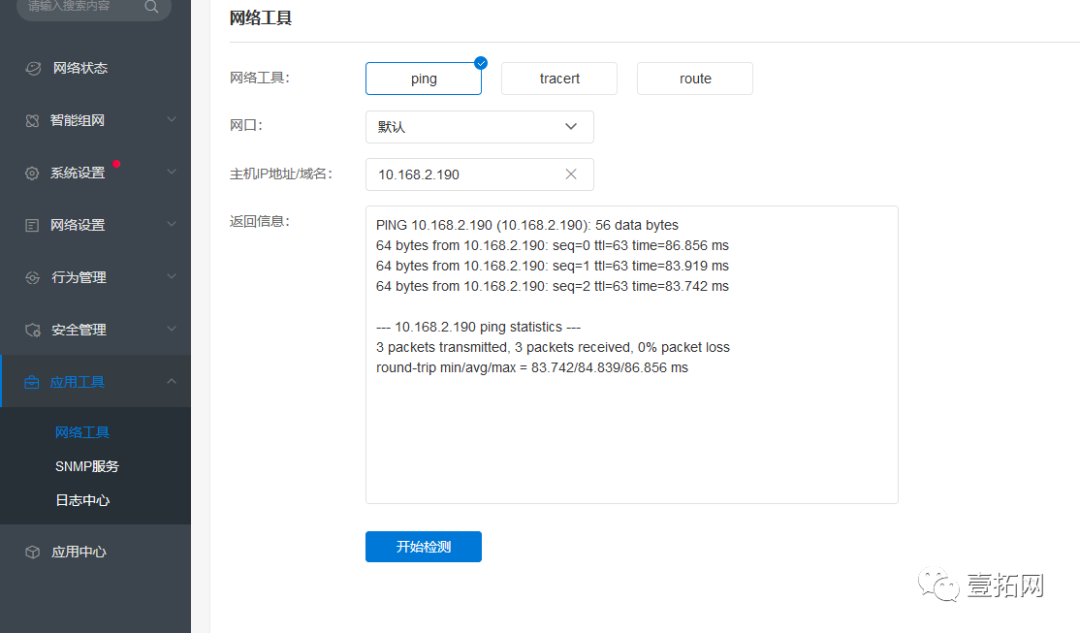This screenshot has height=633, width=1080.
Task: Select the route tool option
Action: tap(695, 79)
